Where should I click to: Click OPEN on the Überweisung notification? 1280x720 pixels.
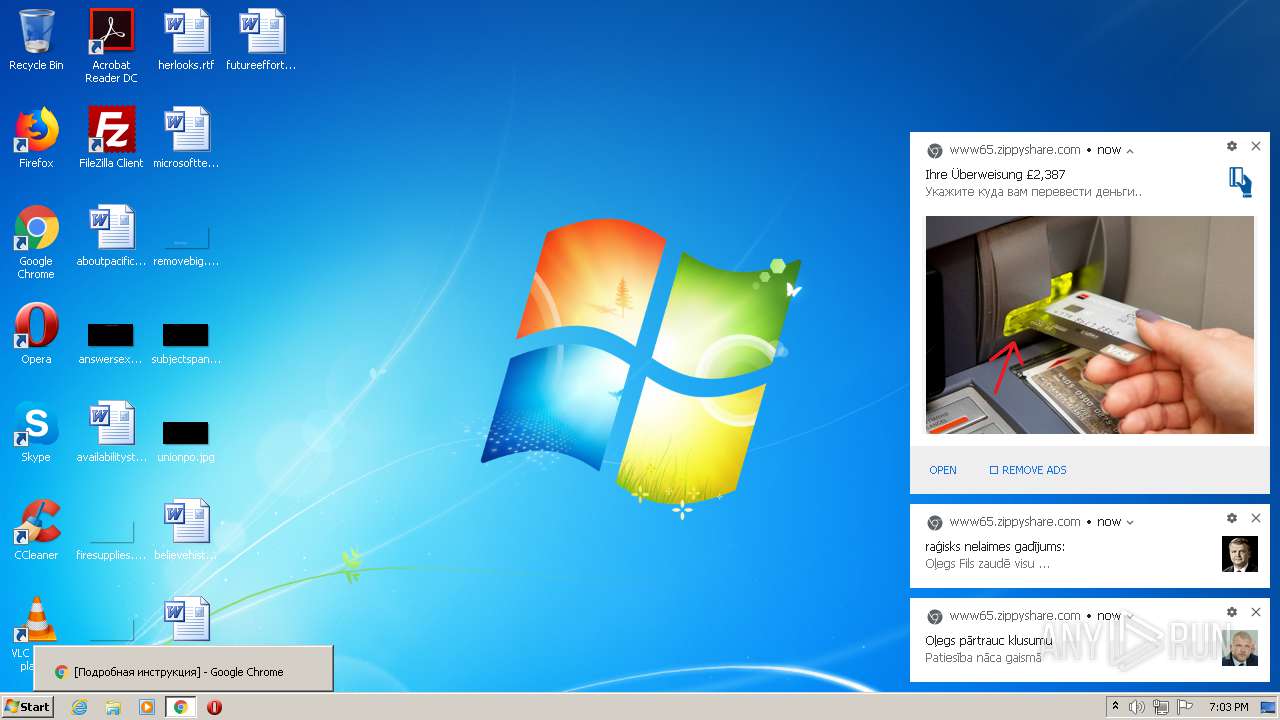[x=943, y=470]
